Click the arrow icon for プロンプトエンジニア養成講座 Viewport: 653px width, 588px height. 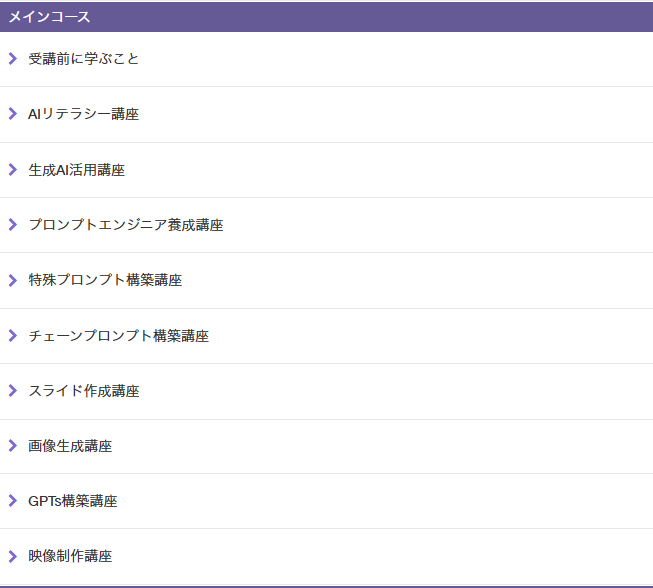(x=13, y=225)
